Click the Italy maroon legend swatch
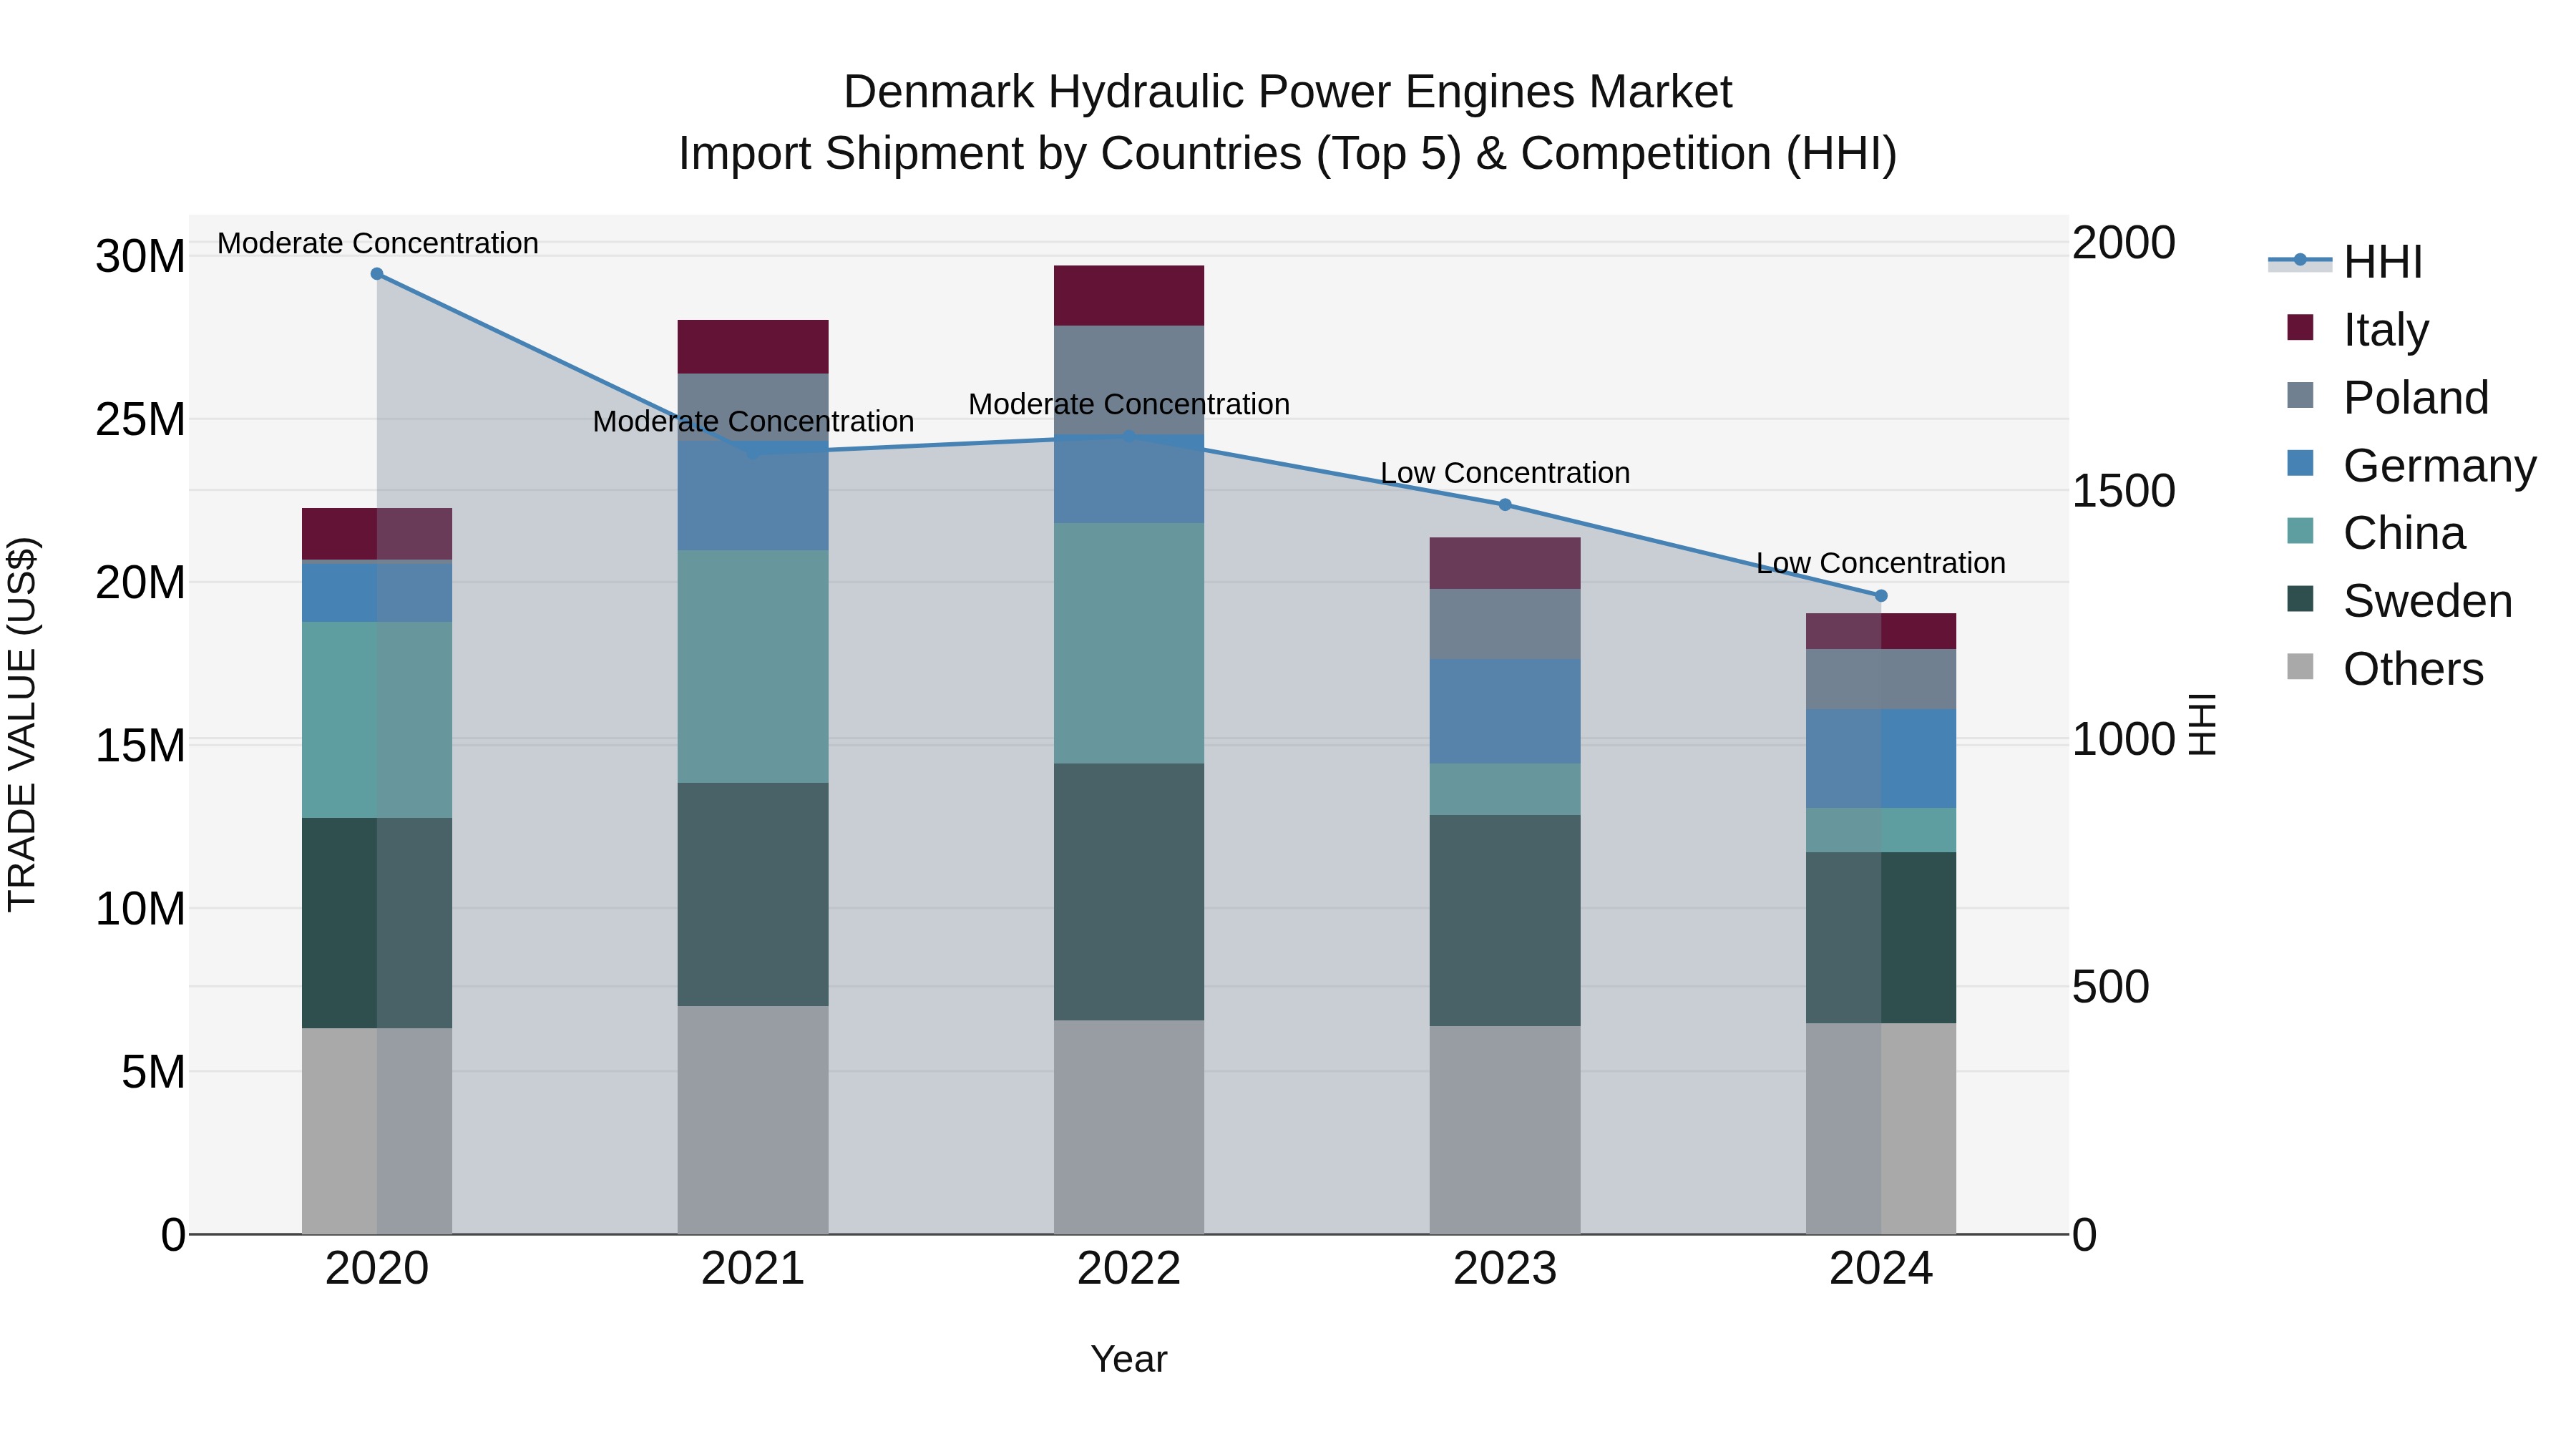 (2300, 327)
